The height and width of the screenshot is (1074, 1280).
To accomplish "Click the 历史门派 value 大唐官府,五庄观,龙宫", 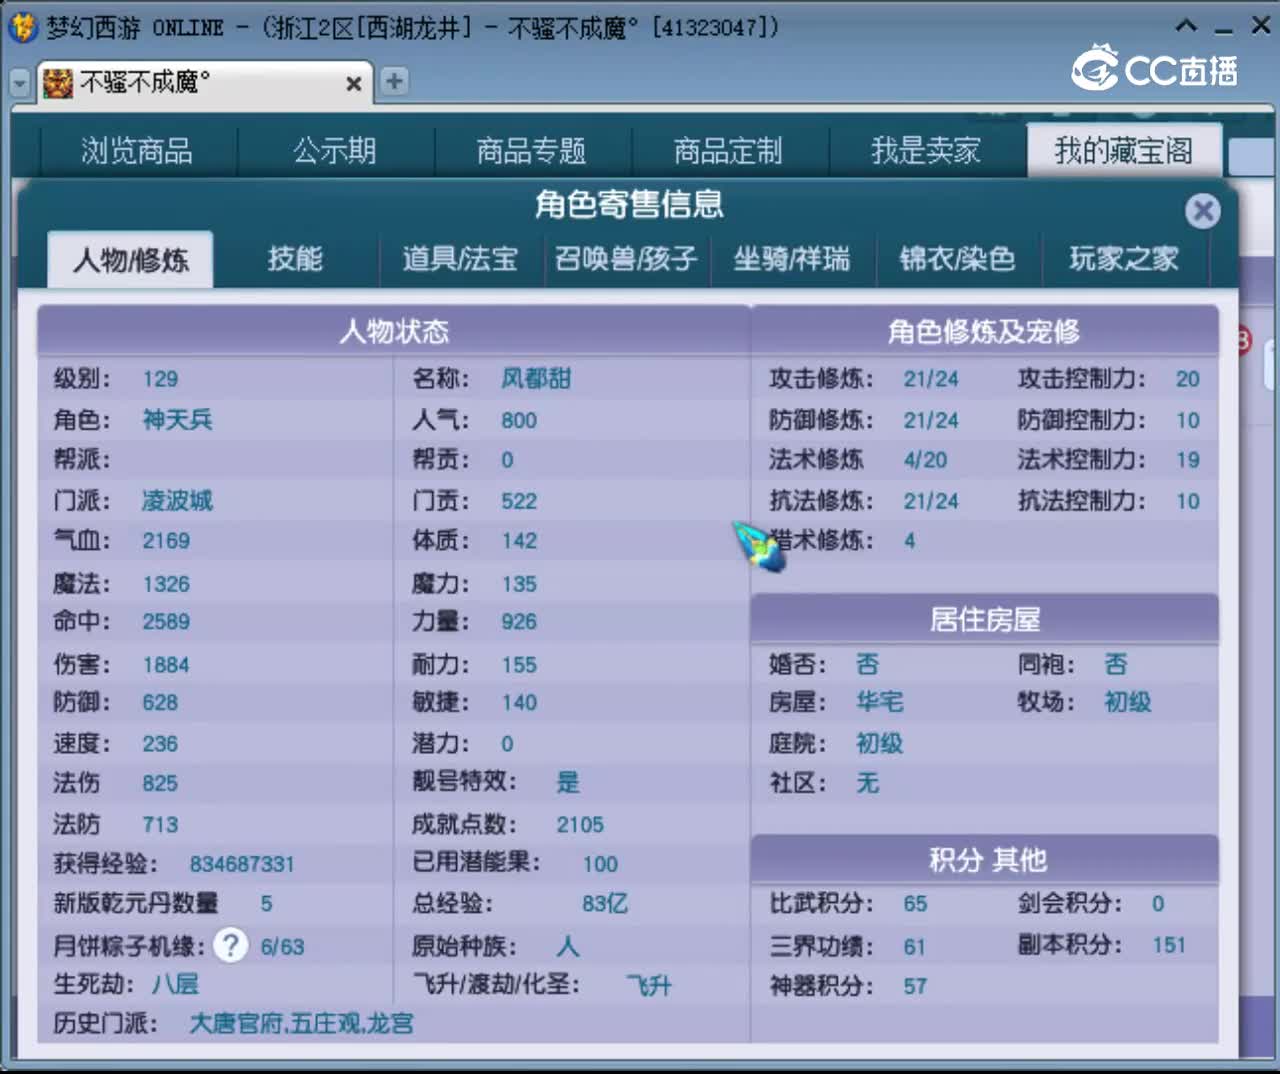I will pyautogui.click(x=301, y=1024).
